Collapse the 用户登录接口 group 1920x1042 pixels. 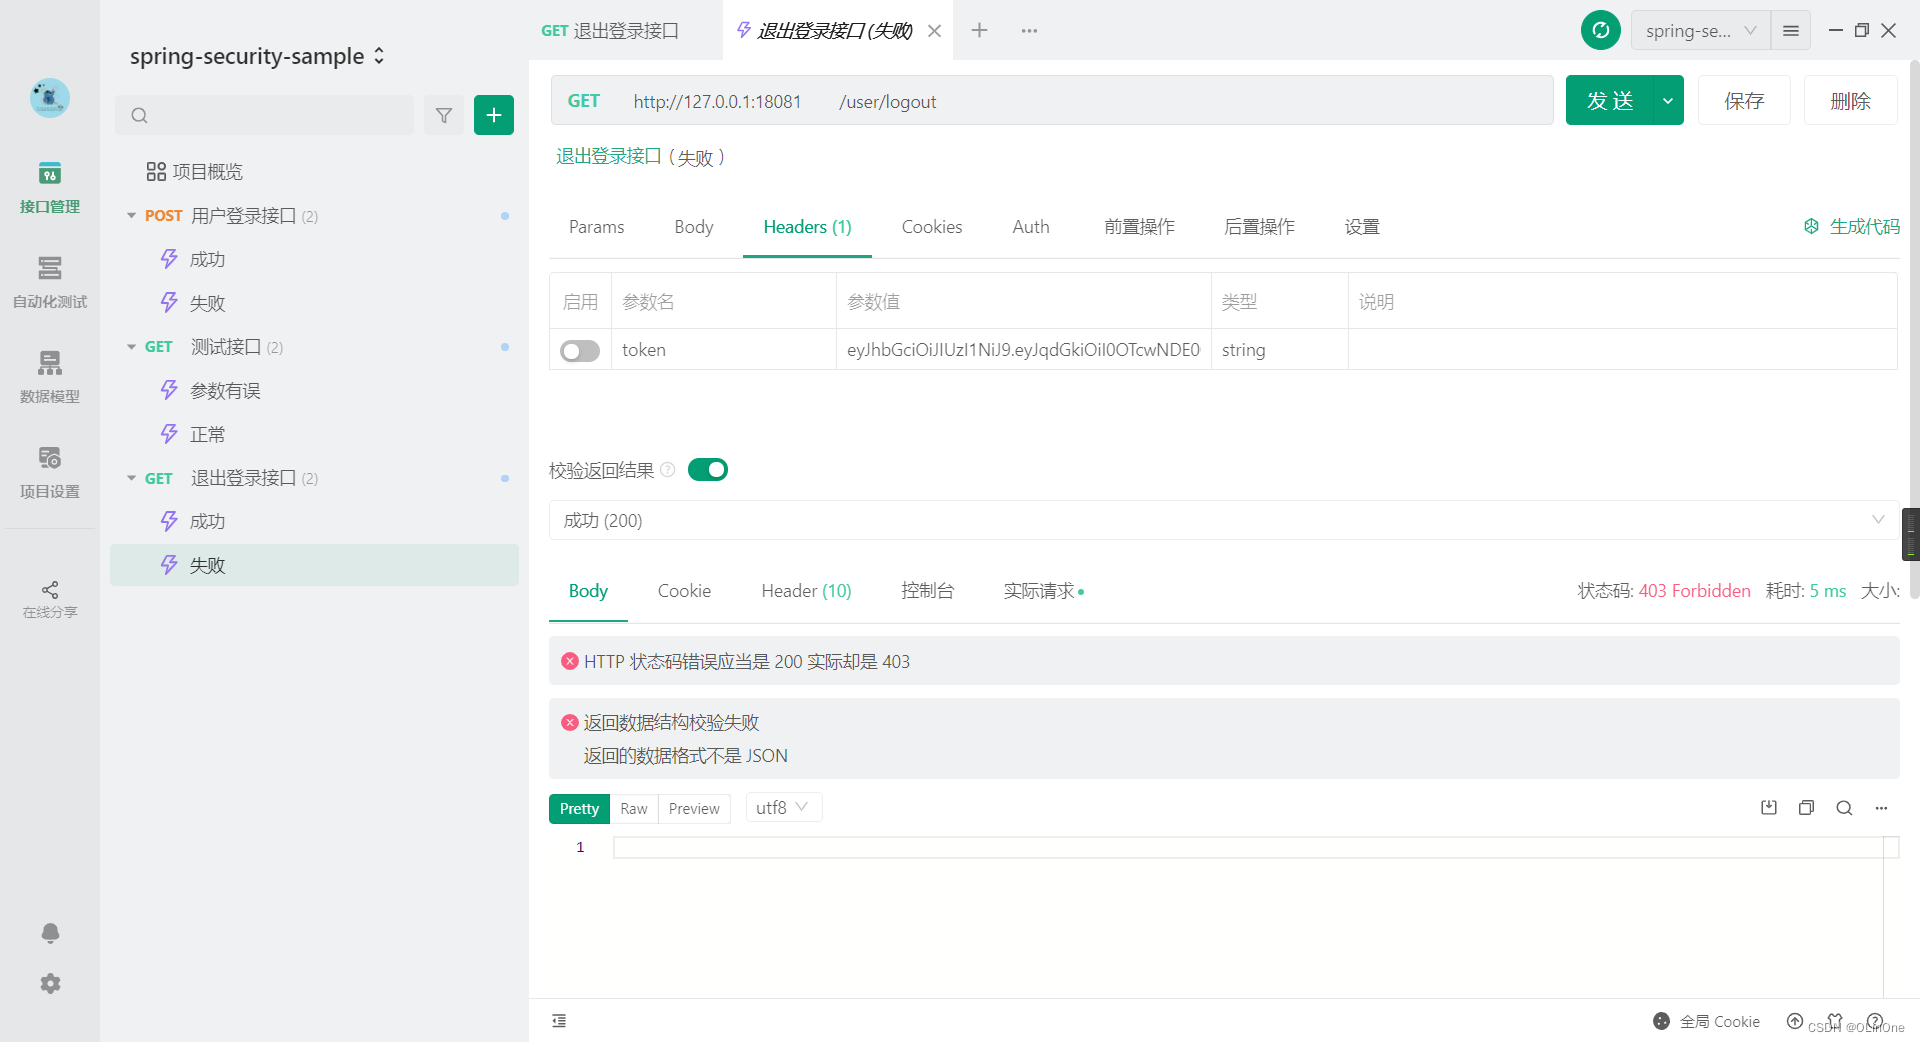pyautogui.click(x=131, y=215)
